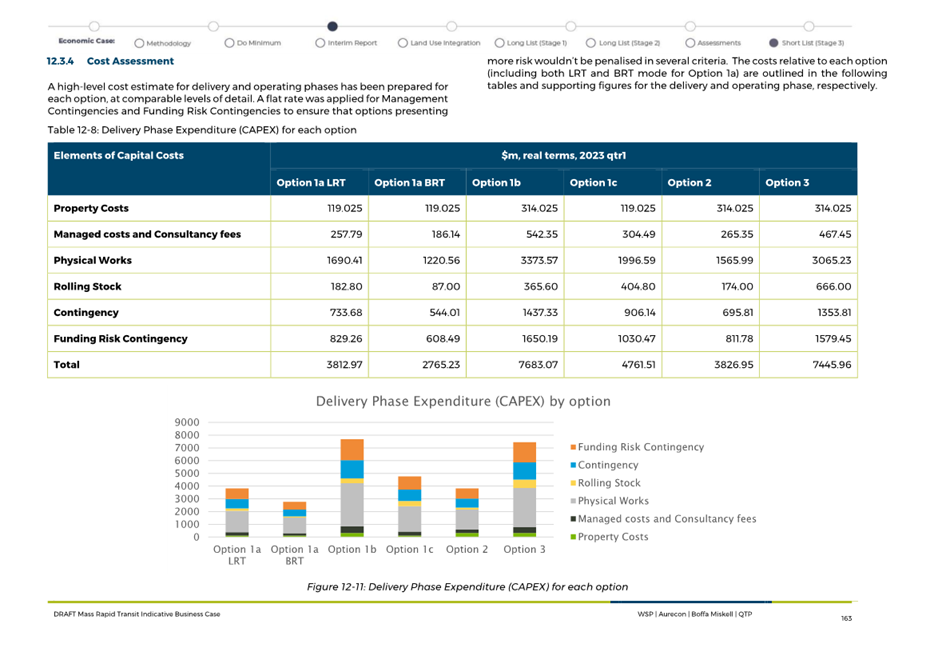Click the 'Physical Works' row label
The image size is (934, 661).
point(92,260)
